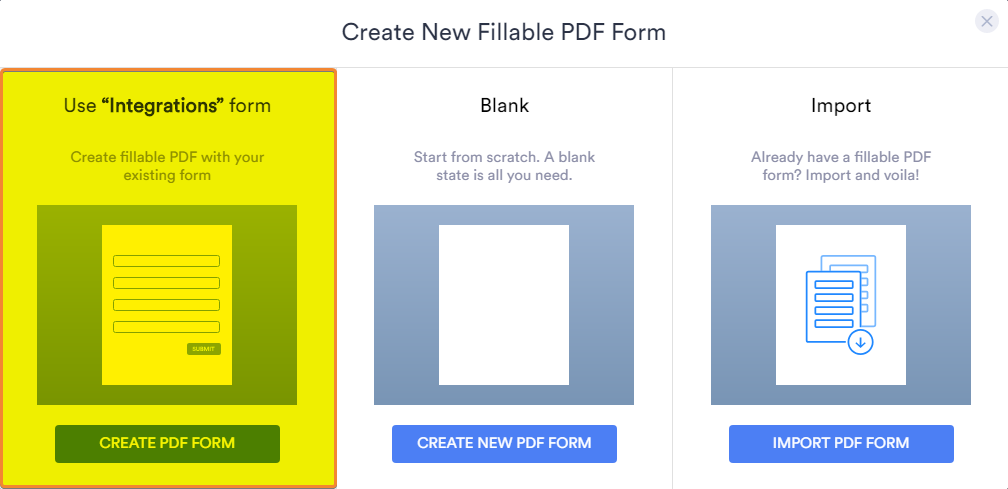Select the Use "Integrations" form heading

[x=167, y=105]
